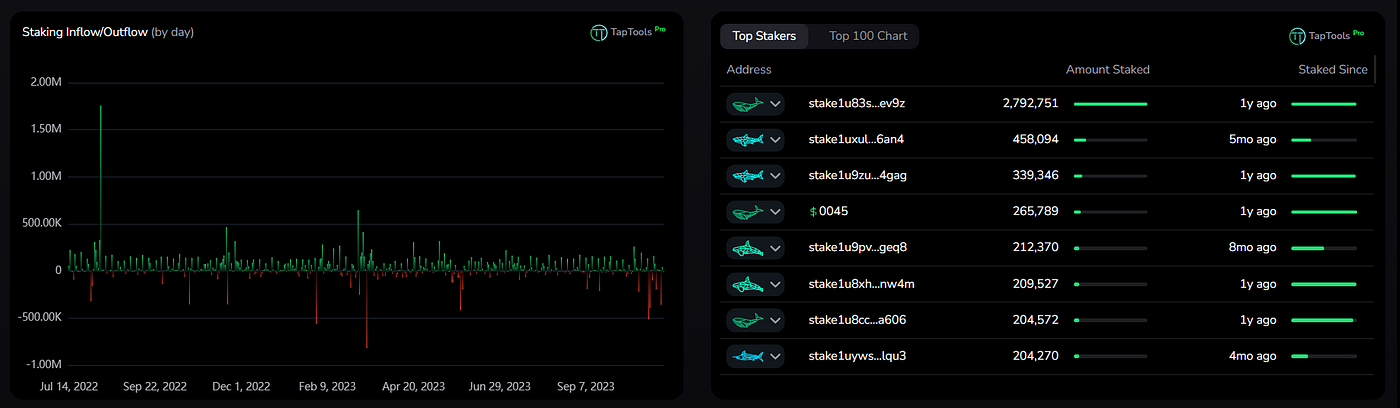Click the amount value 209,527

click(1034, 284)
